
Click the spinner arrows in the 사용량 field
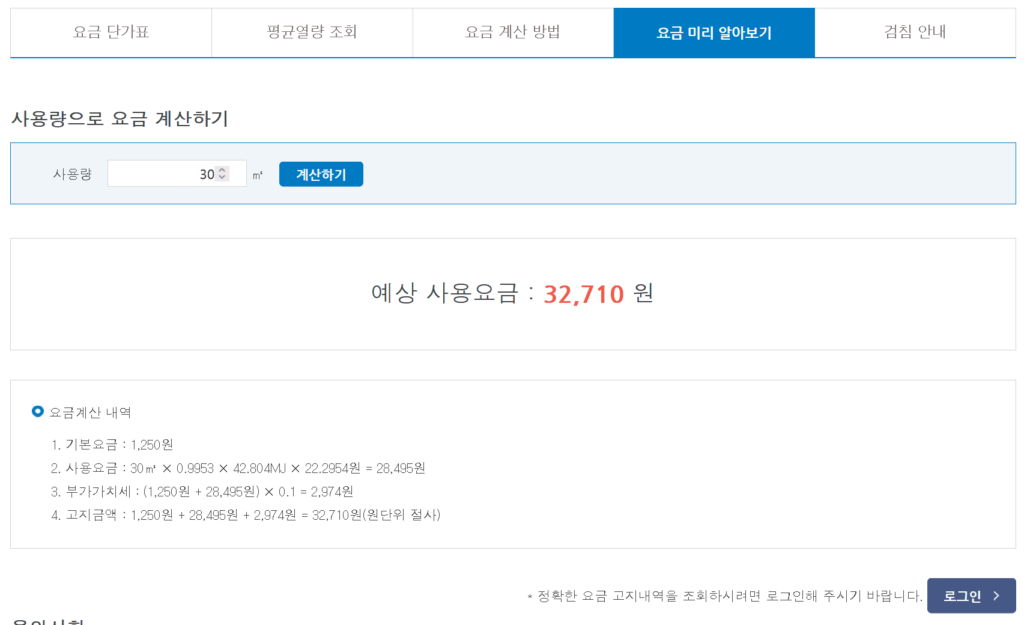click(222, 174)
